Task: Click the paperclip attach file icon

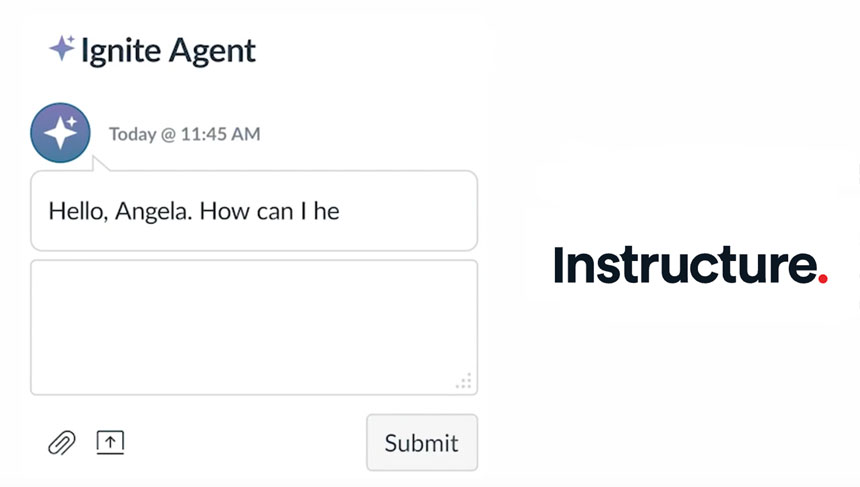Action: pyautogui.click(x=62, y=443)
